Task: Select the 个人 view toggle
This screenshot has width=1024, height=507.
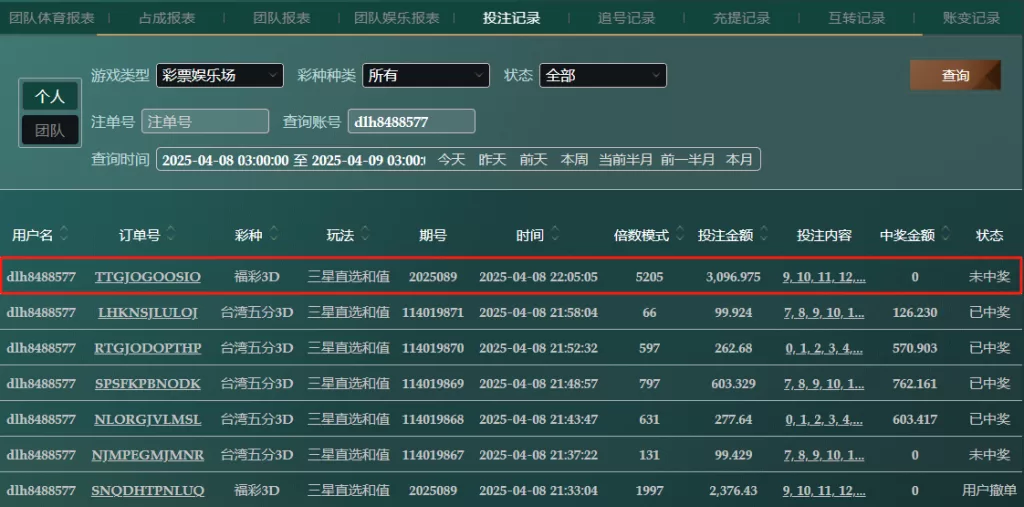Action: 50,96
